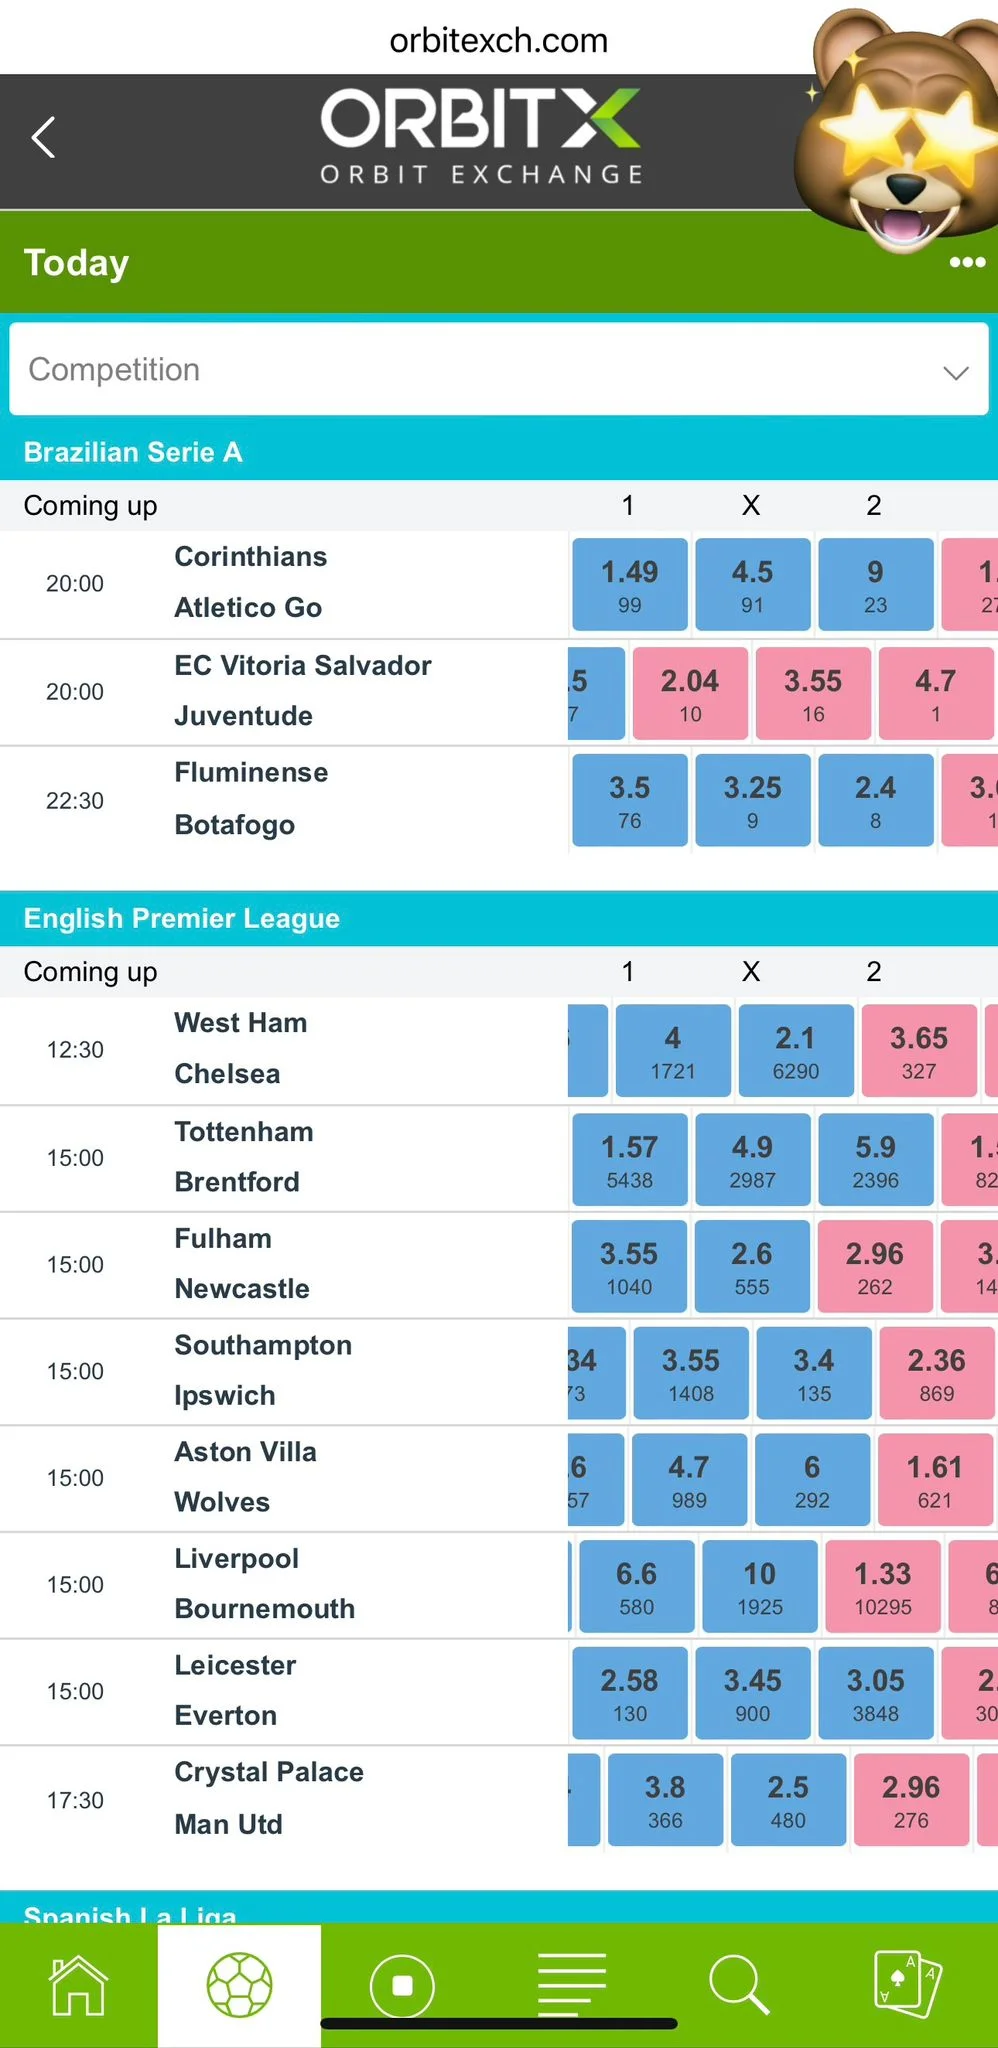Open the in-play stop-circle icon
Viewport: 998px width, 2048px height.
(402, 1985)
